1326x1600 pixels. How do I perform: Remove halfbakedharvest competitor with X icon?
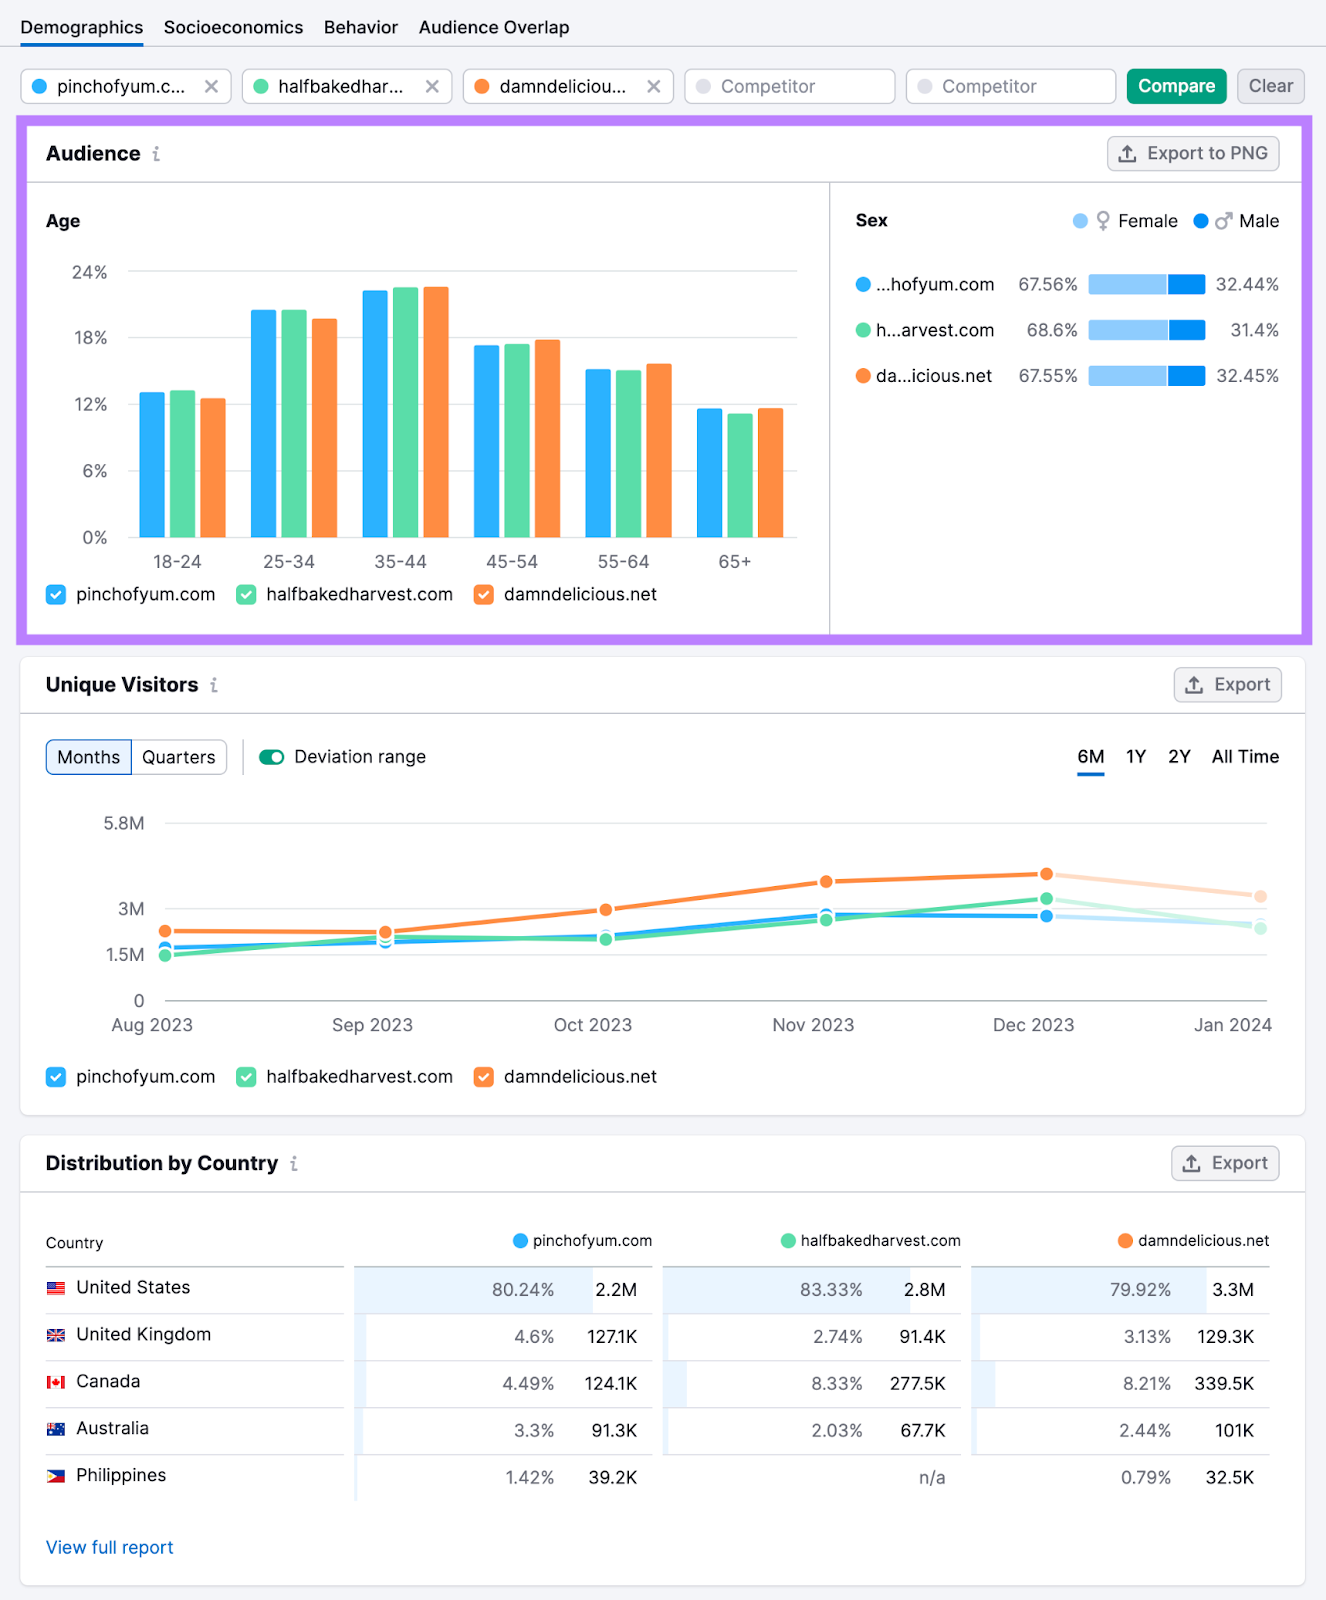tap(432, 87)
